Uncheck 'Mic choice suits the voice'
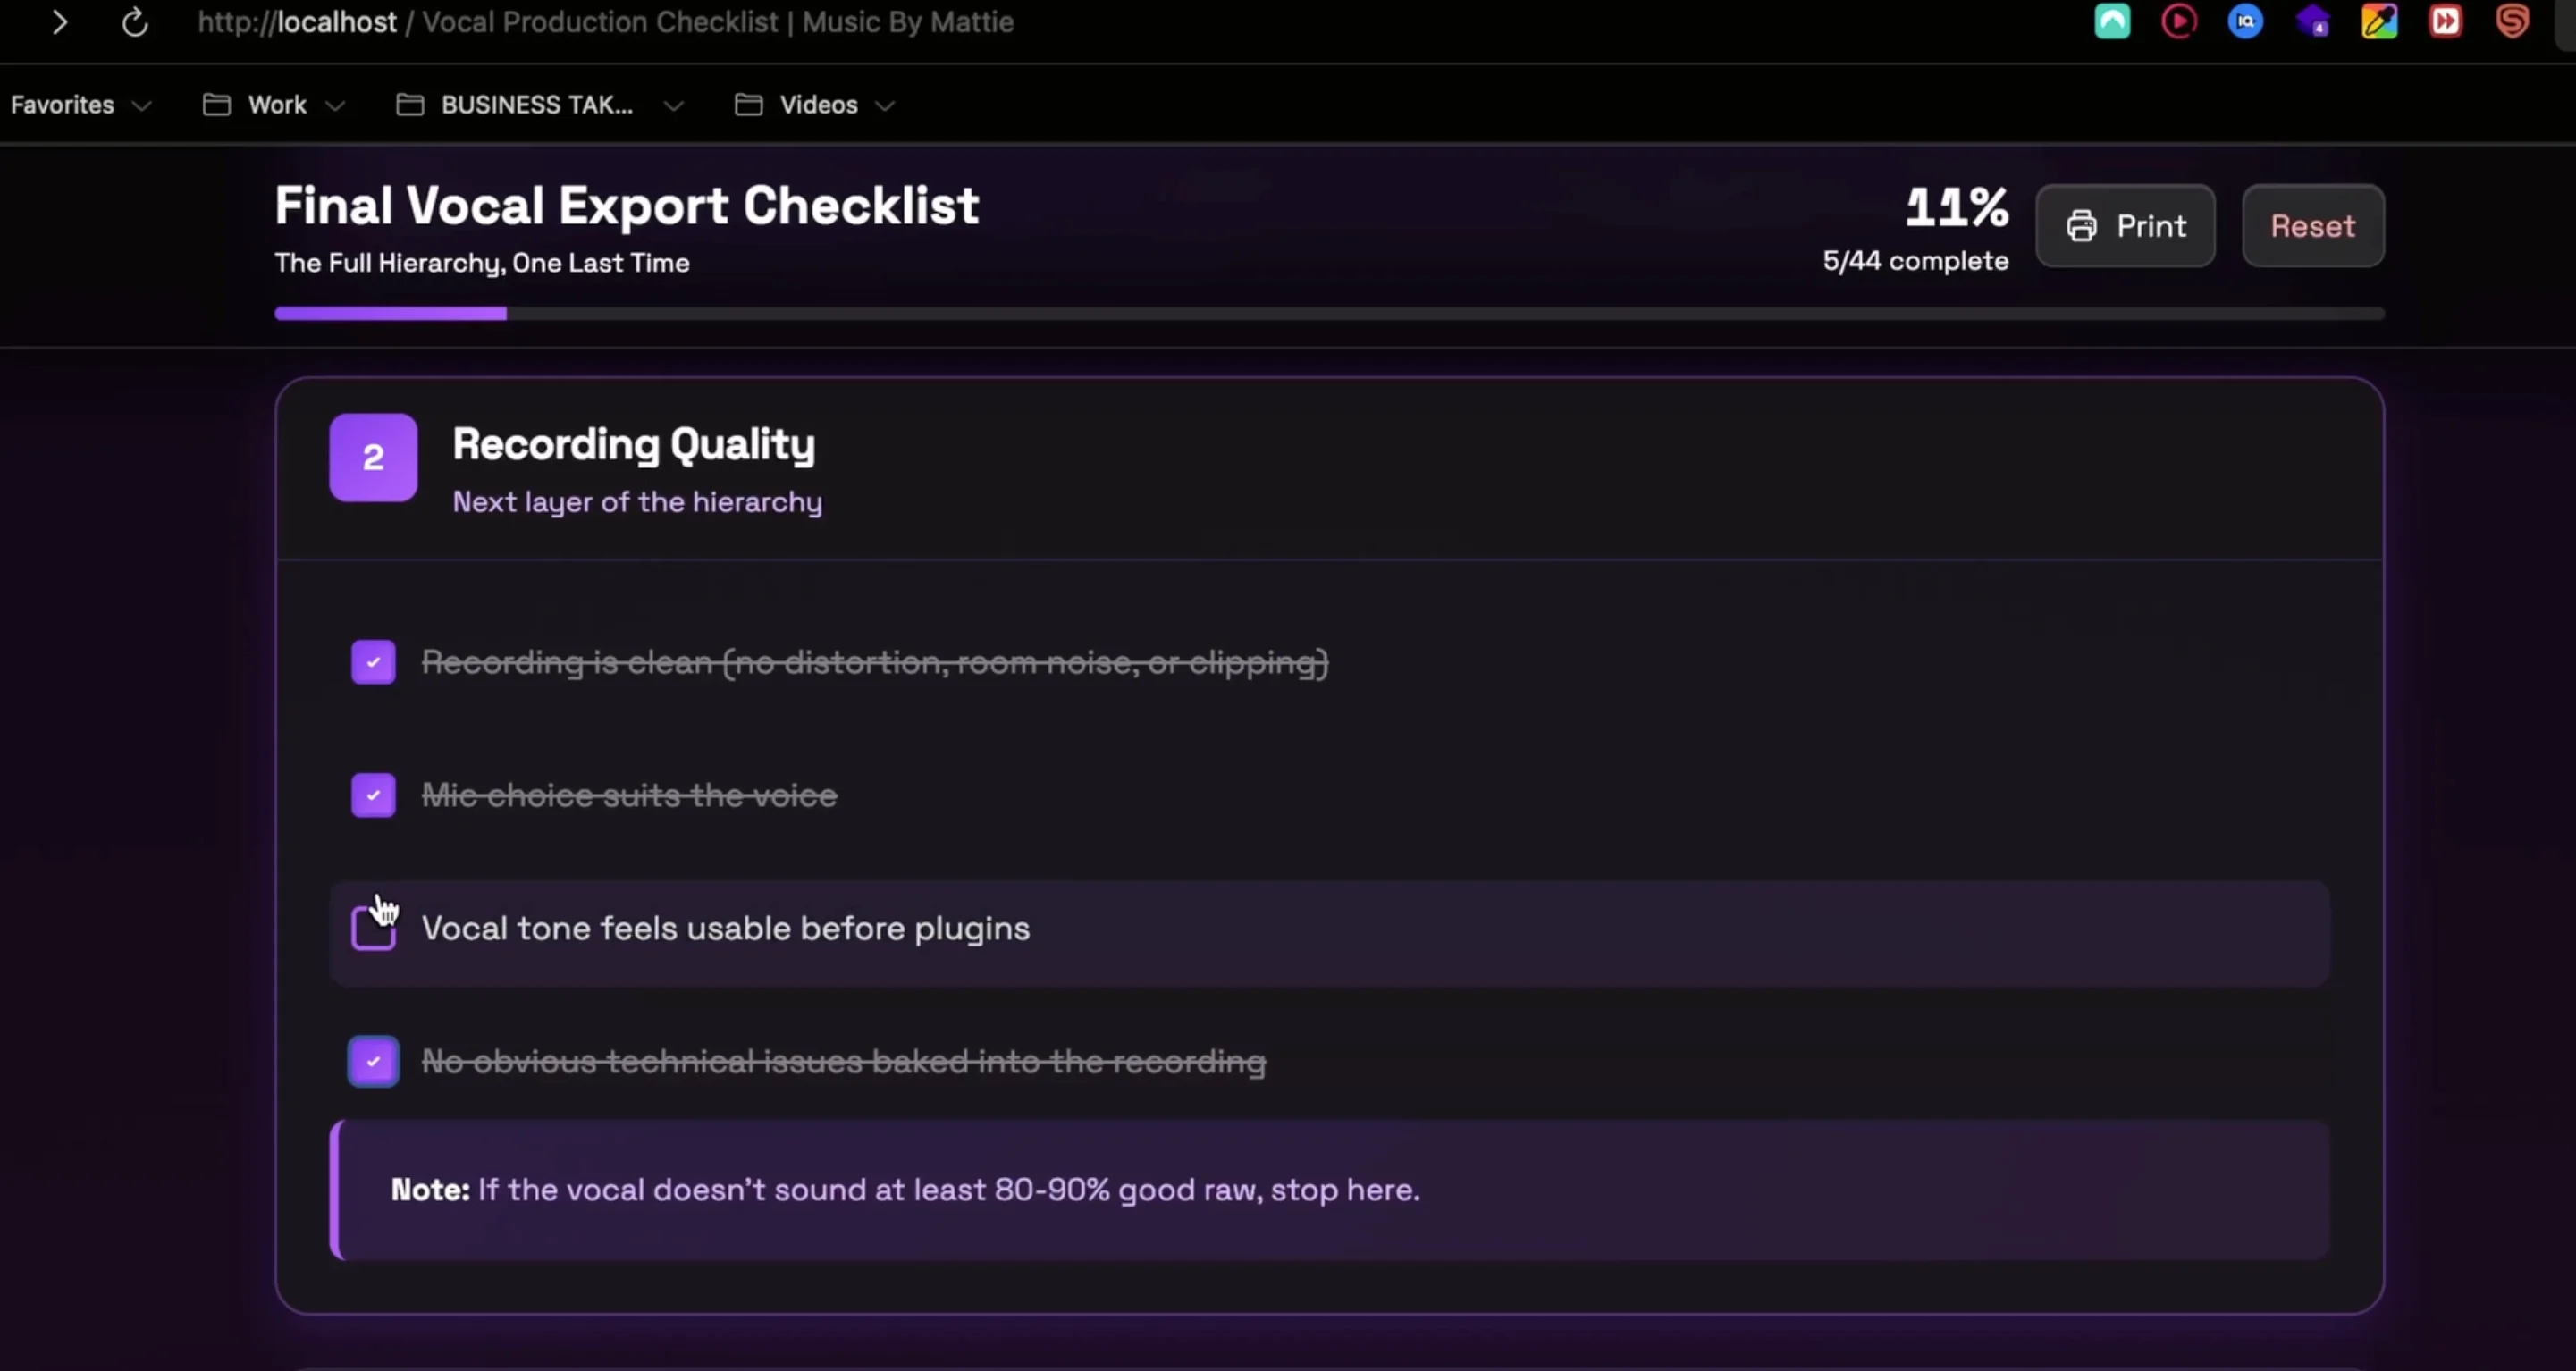Viewport: 2576px width, 1371px height. coord(373,795)
